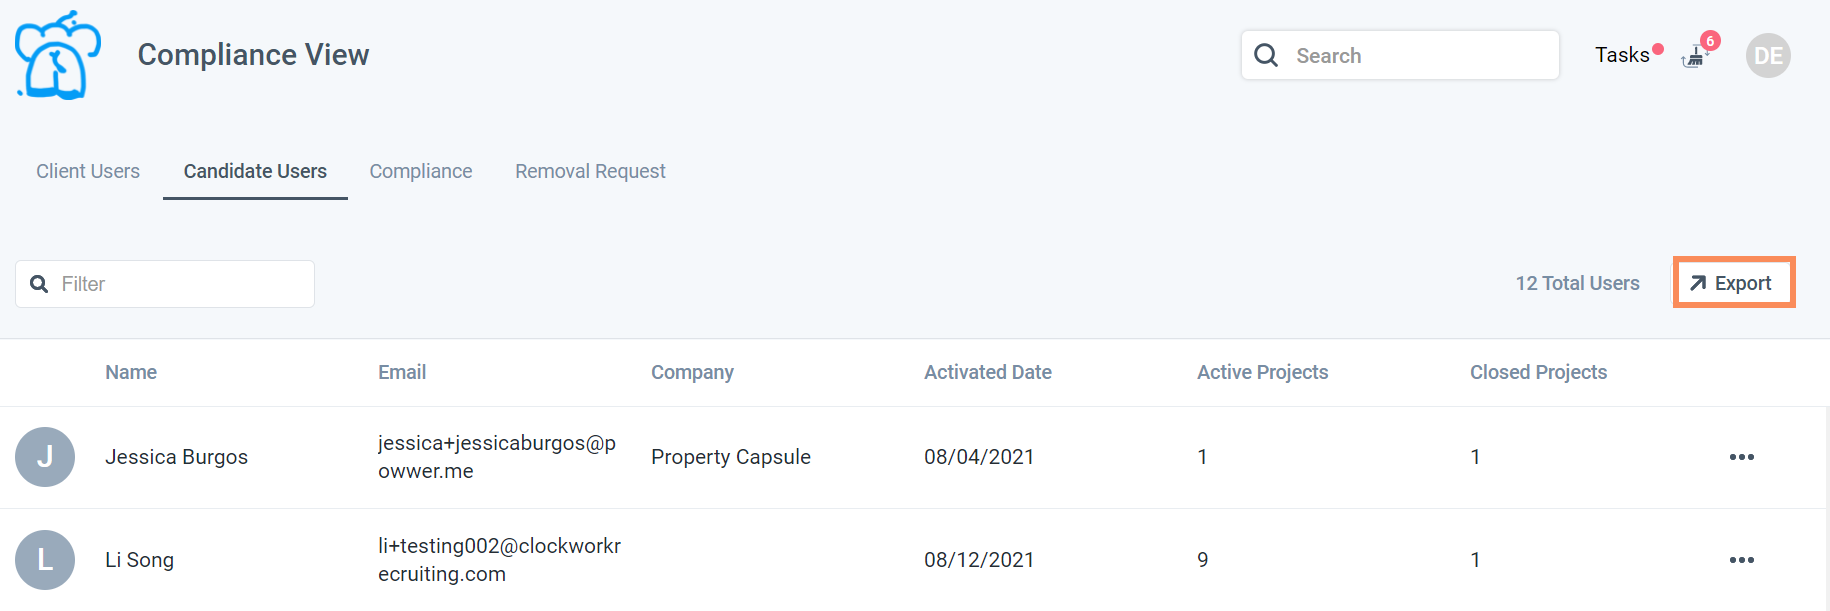
Task: Click the elephant logo icon
Action: pyautogui.click(x=58, y=55)
